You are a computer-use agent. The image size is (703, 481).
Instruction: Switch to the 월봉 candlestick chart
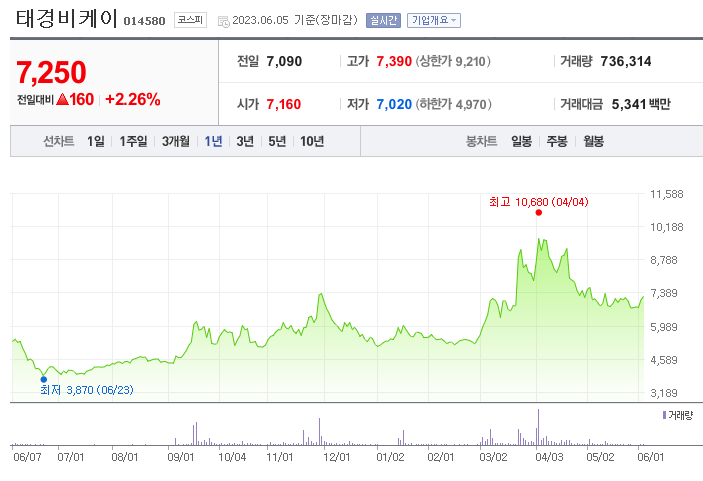coord(593,142)
